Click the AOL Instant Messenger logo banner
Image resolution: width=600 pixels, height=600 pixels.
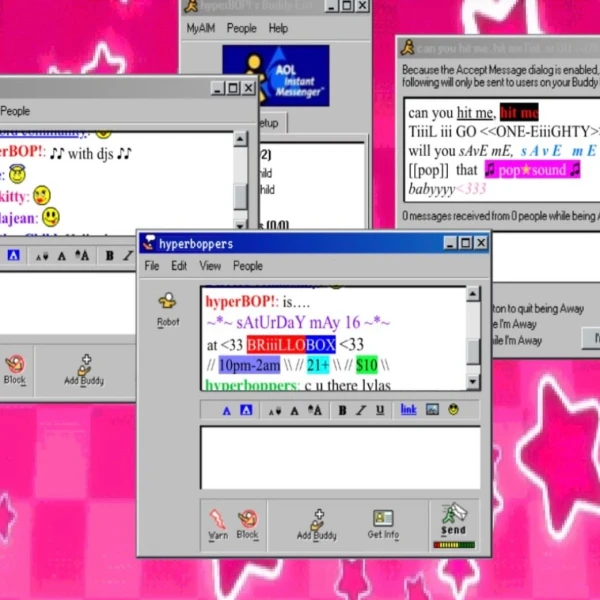click(x=276, y=75)
